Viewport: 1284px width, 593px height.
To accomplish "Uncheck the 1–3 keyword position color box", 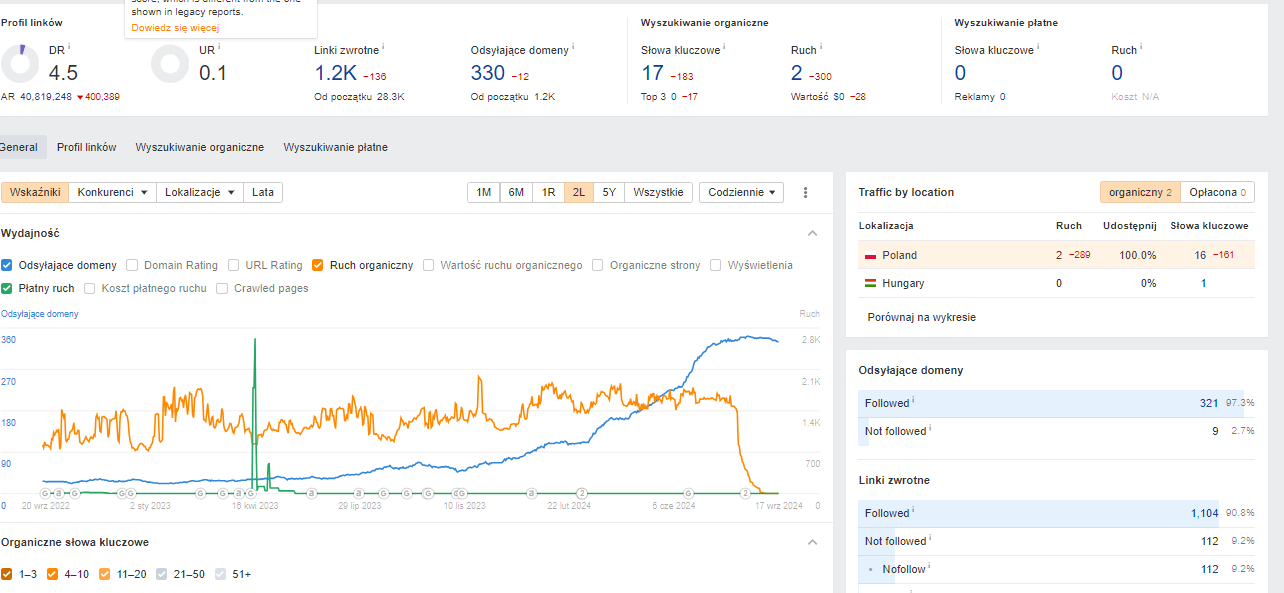I will 7,575.
